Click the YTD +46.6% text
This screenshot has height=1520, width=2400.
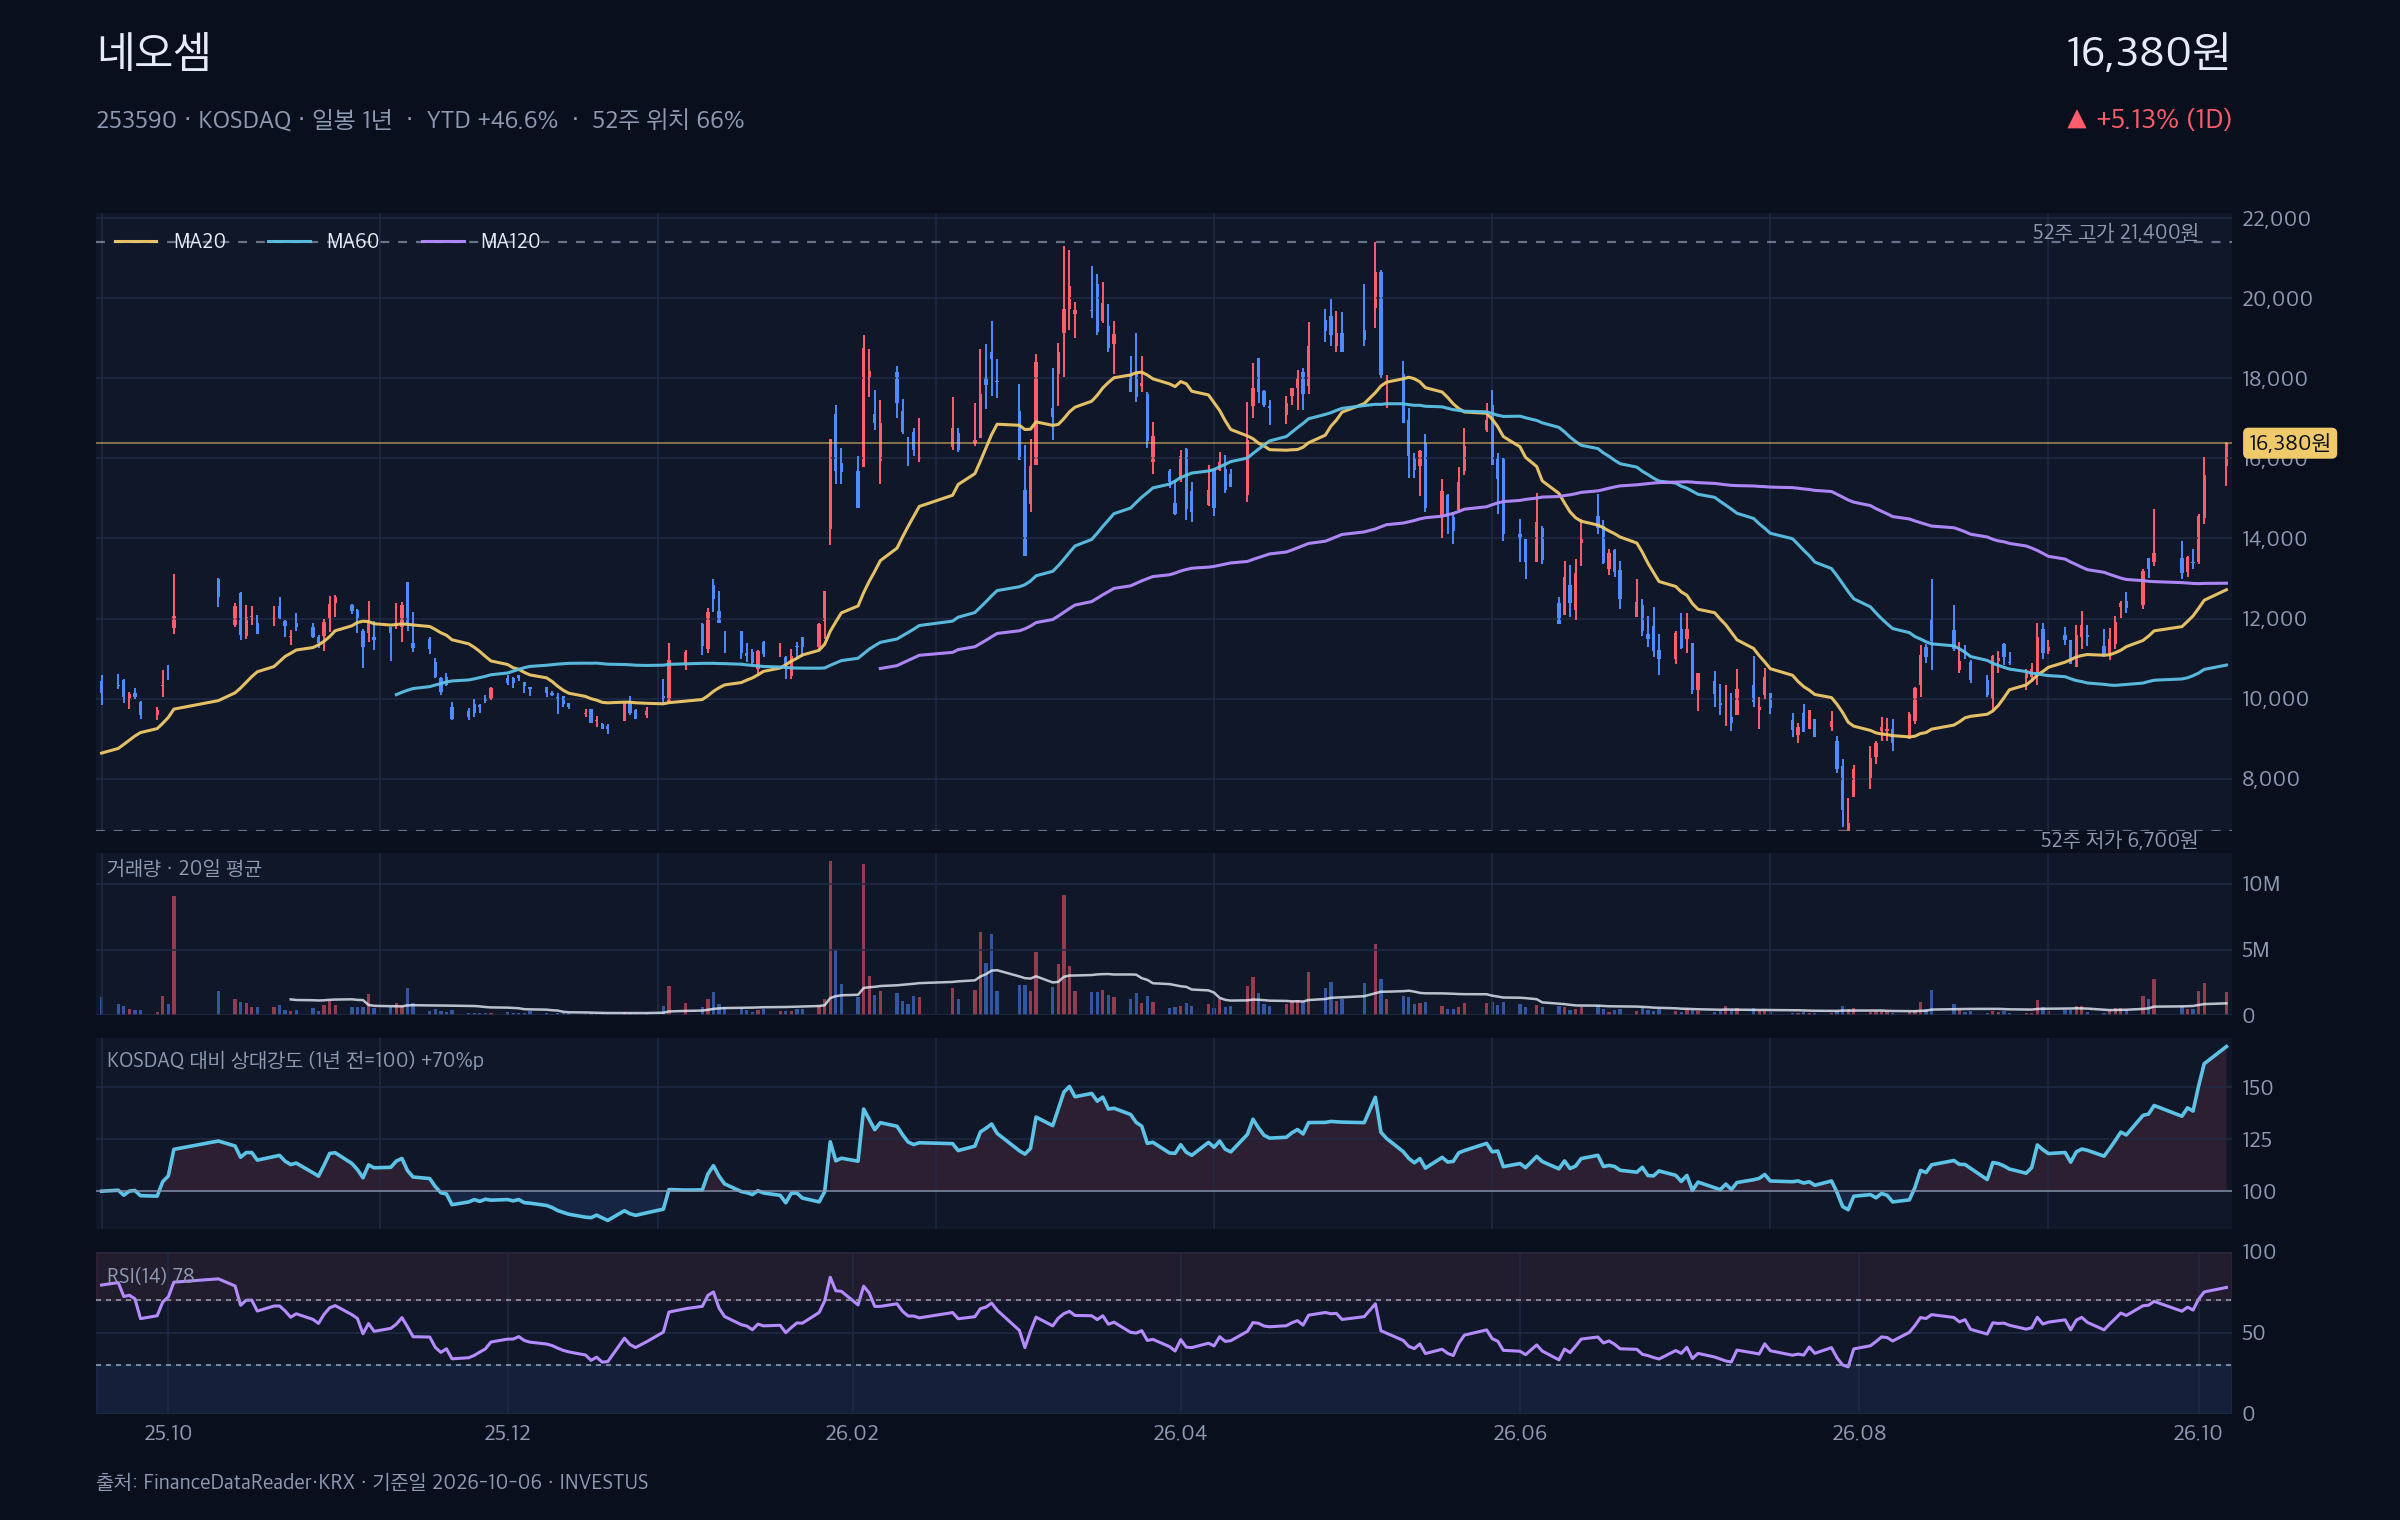[492, 120]
